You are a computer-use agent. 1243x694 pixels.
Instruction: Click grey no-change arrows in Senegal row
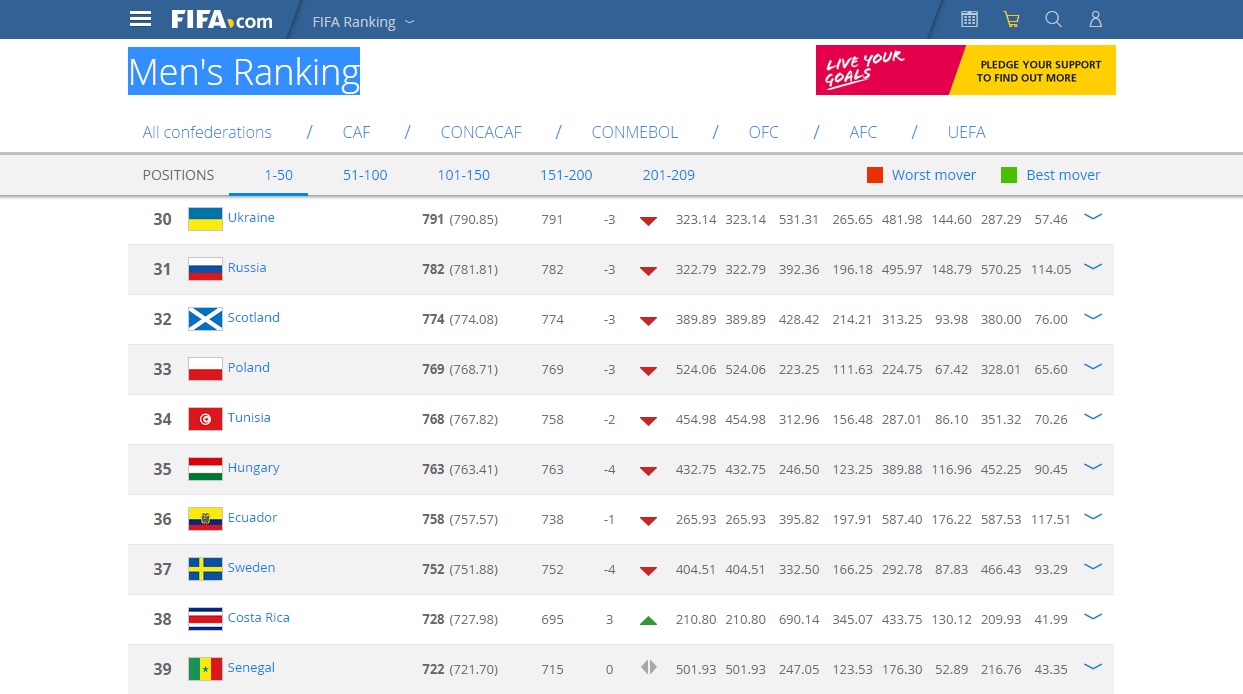648,668
